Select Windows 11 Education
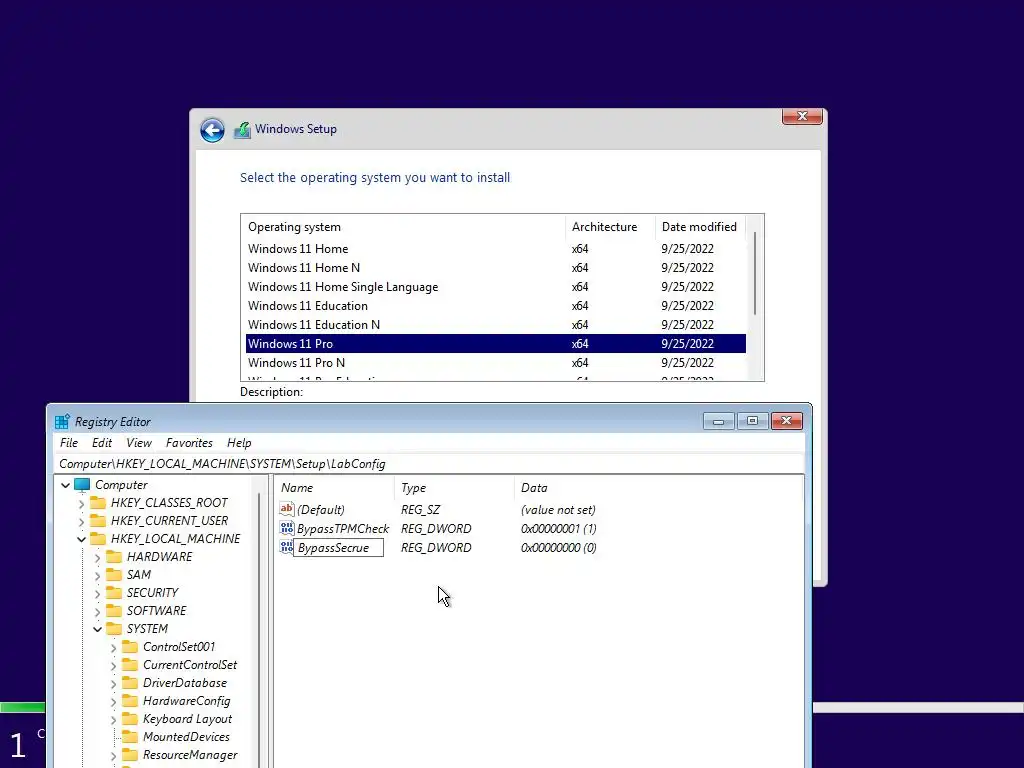This screenshot has width=1024, height=768. click(496, 306)
